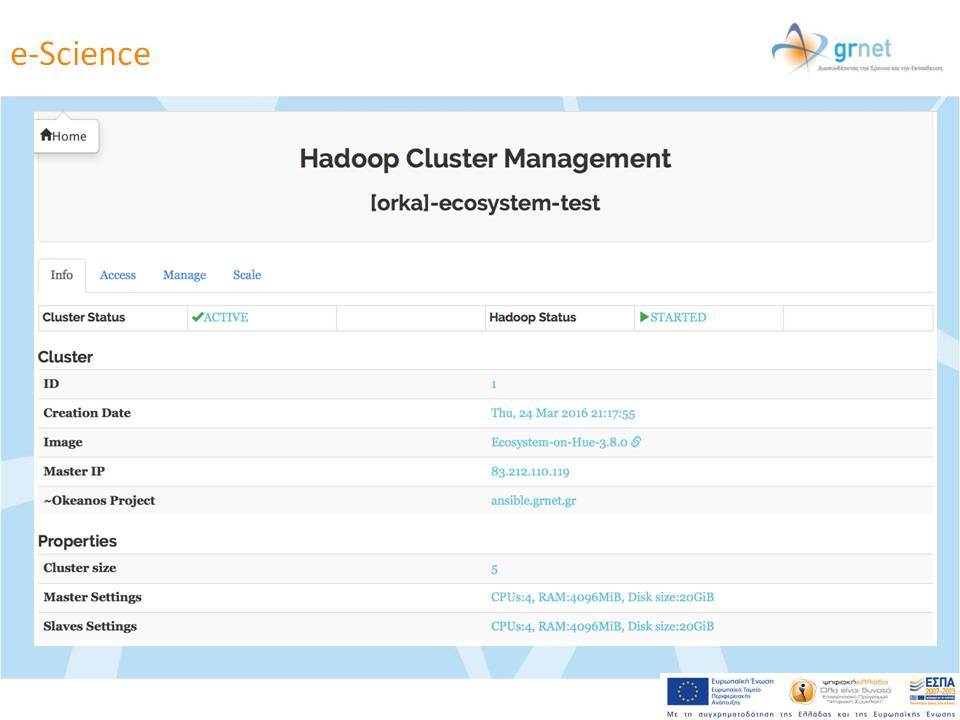The image size is (960, 720).
Task: Click the e-Science title
Action: tap(80, 54)
